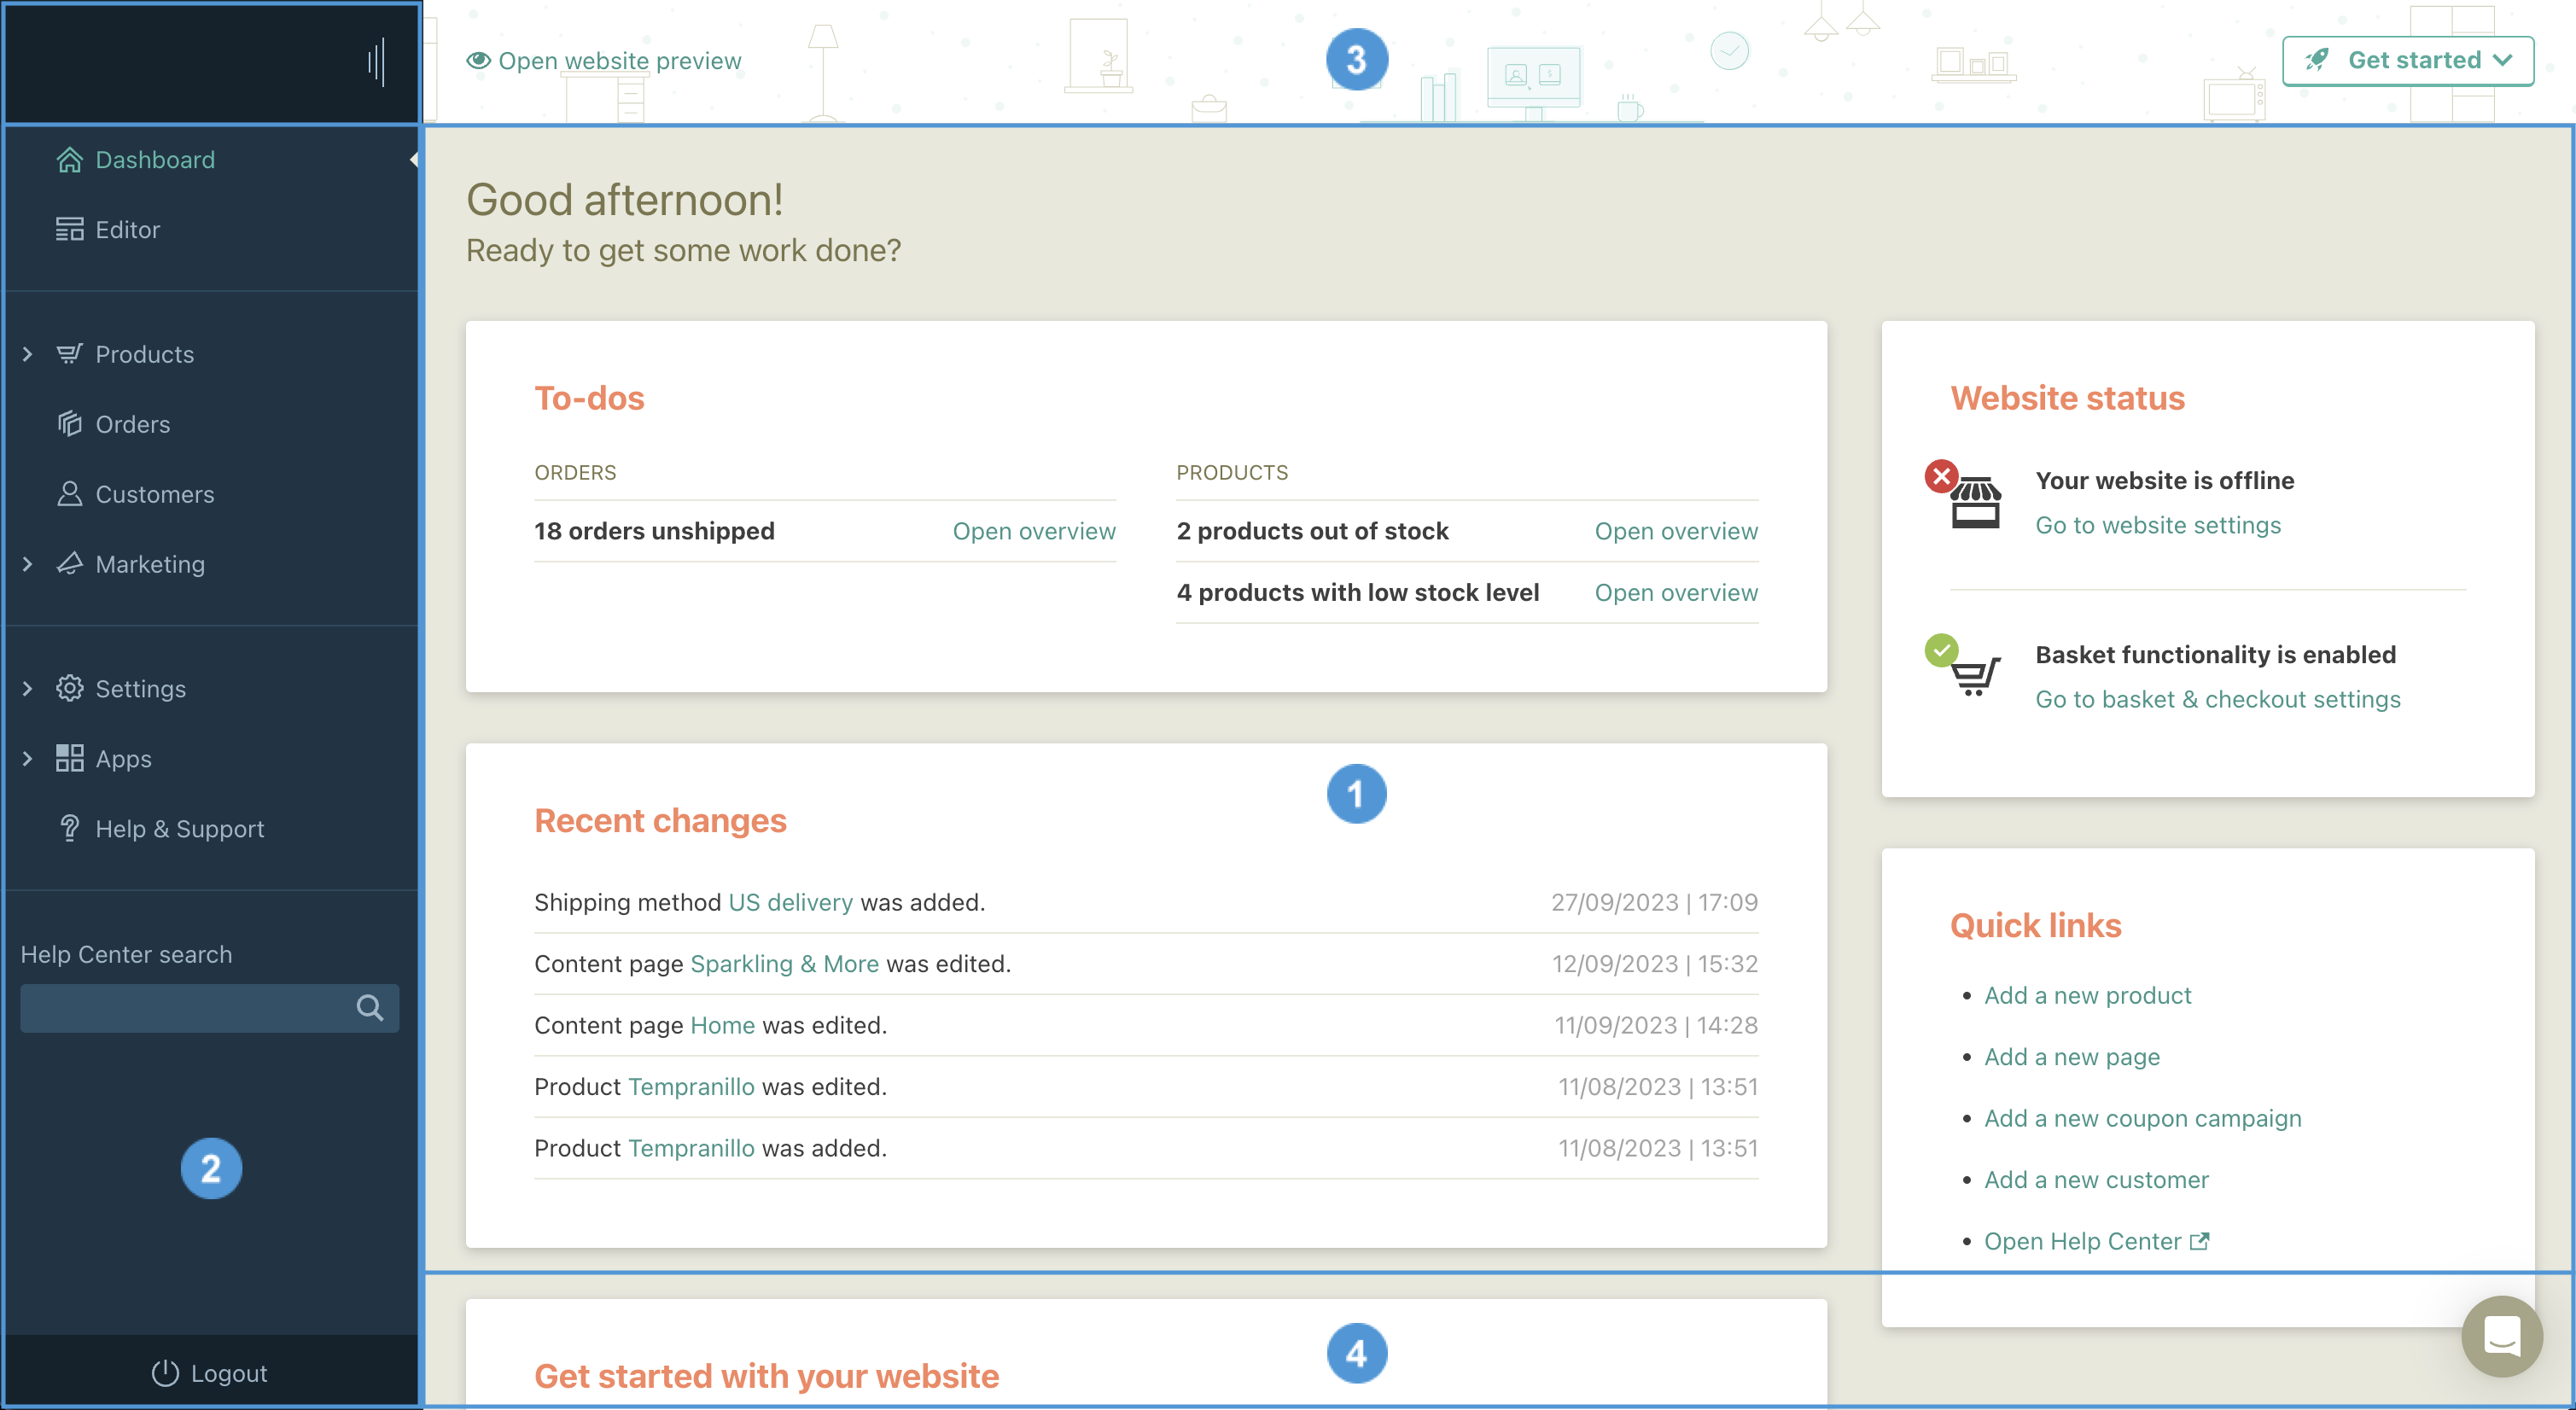The height and width of the screenshot is (1410, 2576).
Task: Open Tempranillo link in the 'was edited' row
Action: [691, 1087]
